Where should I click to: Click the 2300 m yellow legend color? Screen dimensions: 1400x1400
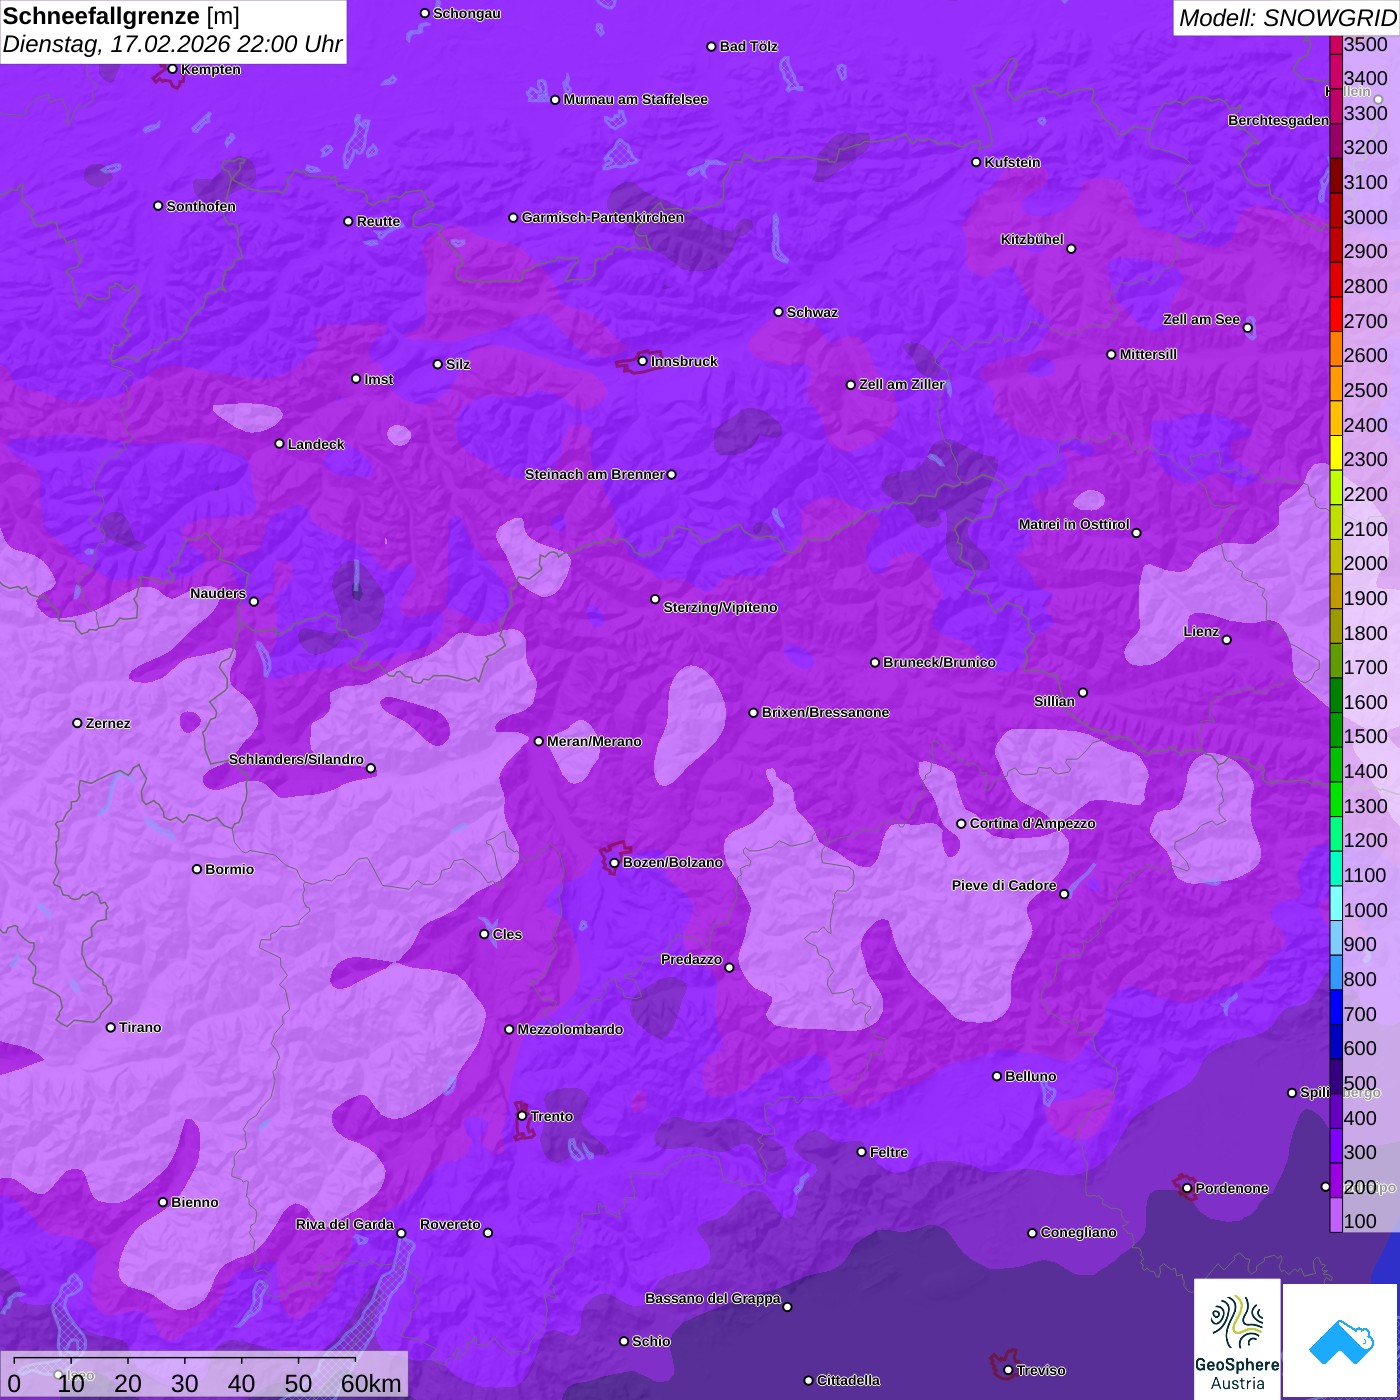pyautogui.click(x=1336, y=453)
